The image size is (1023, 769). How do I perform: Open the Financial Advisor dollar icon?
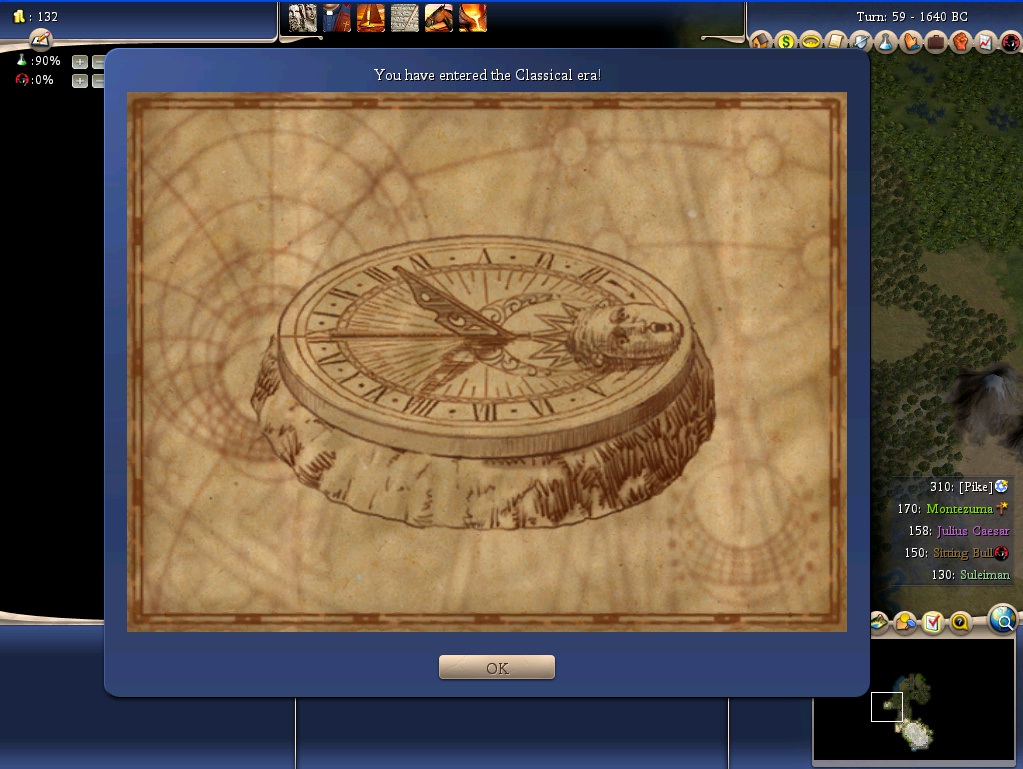(786, 42)
